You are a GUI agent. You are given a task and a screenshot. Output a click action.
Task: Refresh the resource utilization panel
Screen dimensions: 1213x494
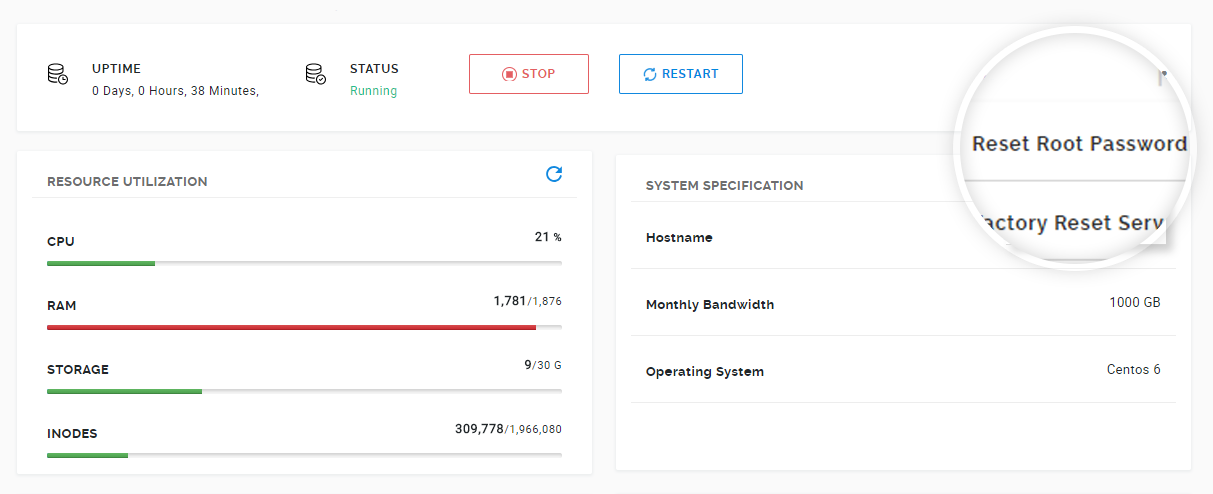[x=553, y=174]
